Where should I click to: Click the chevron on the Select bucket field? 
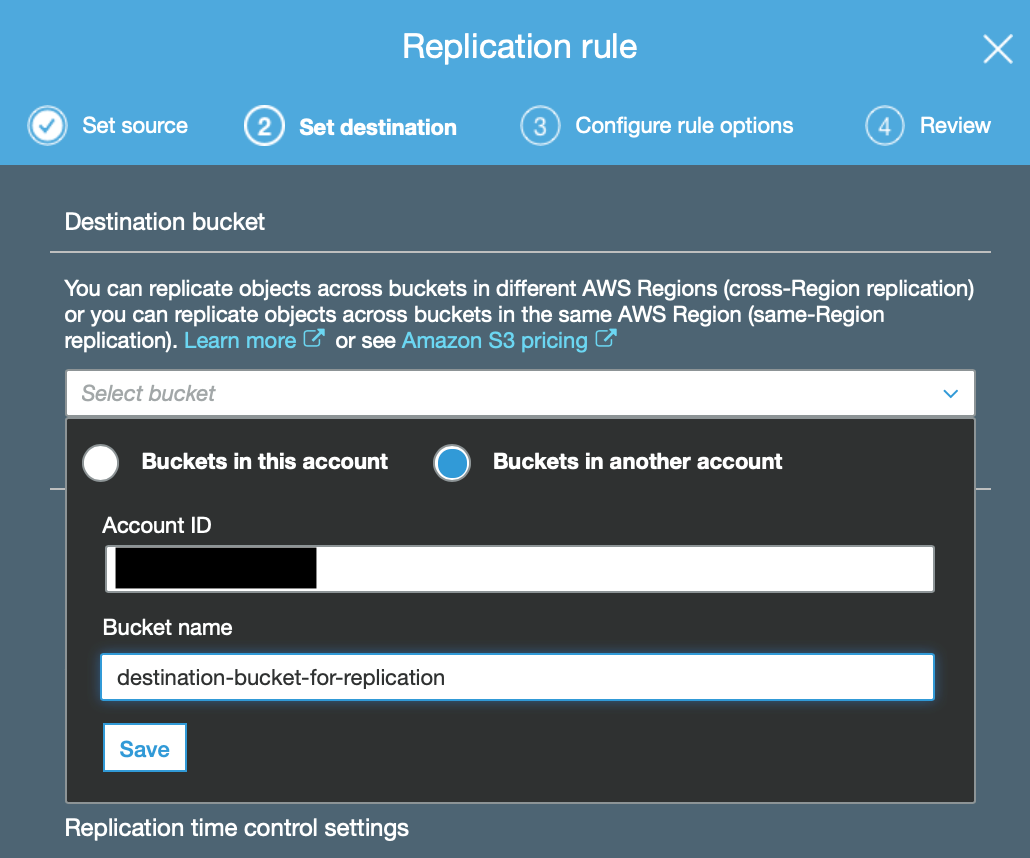(950, 393)
